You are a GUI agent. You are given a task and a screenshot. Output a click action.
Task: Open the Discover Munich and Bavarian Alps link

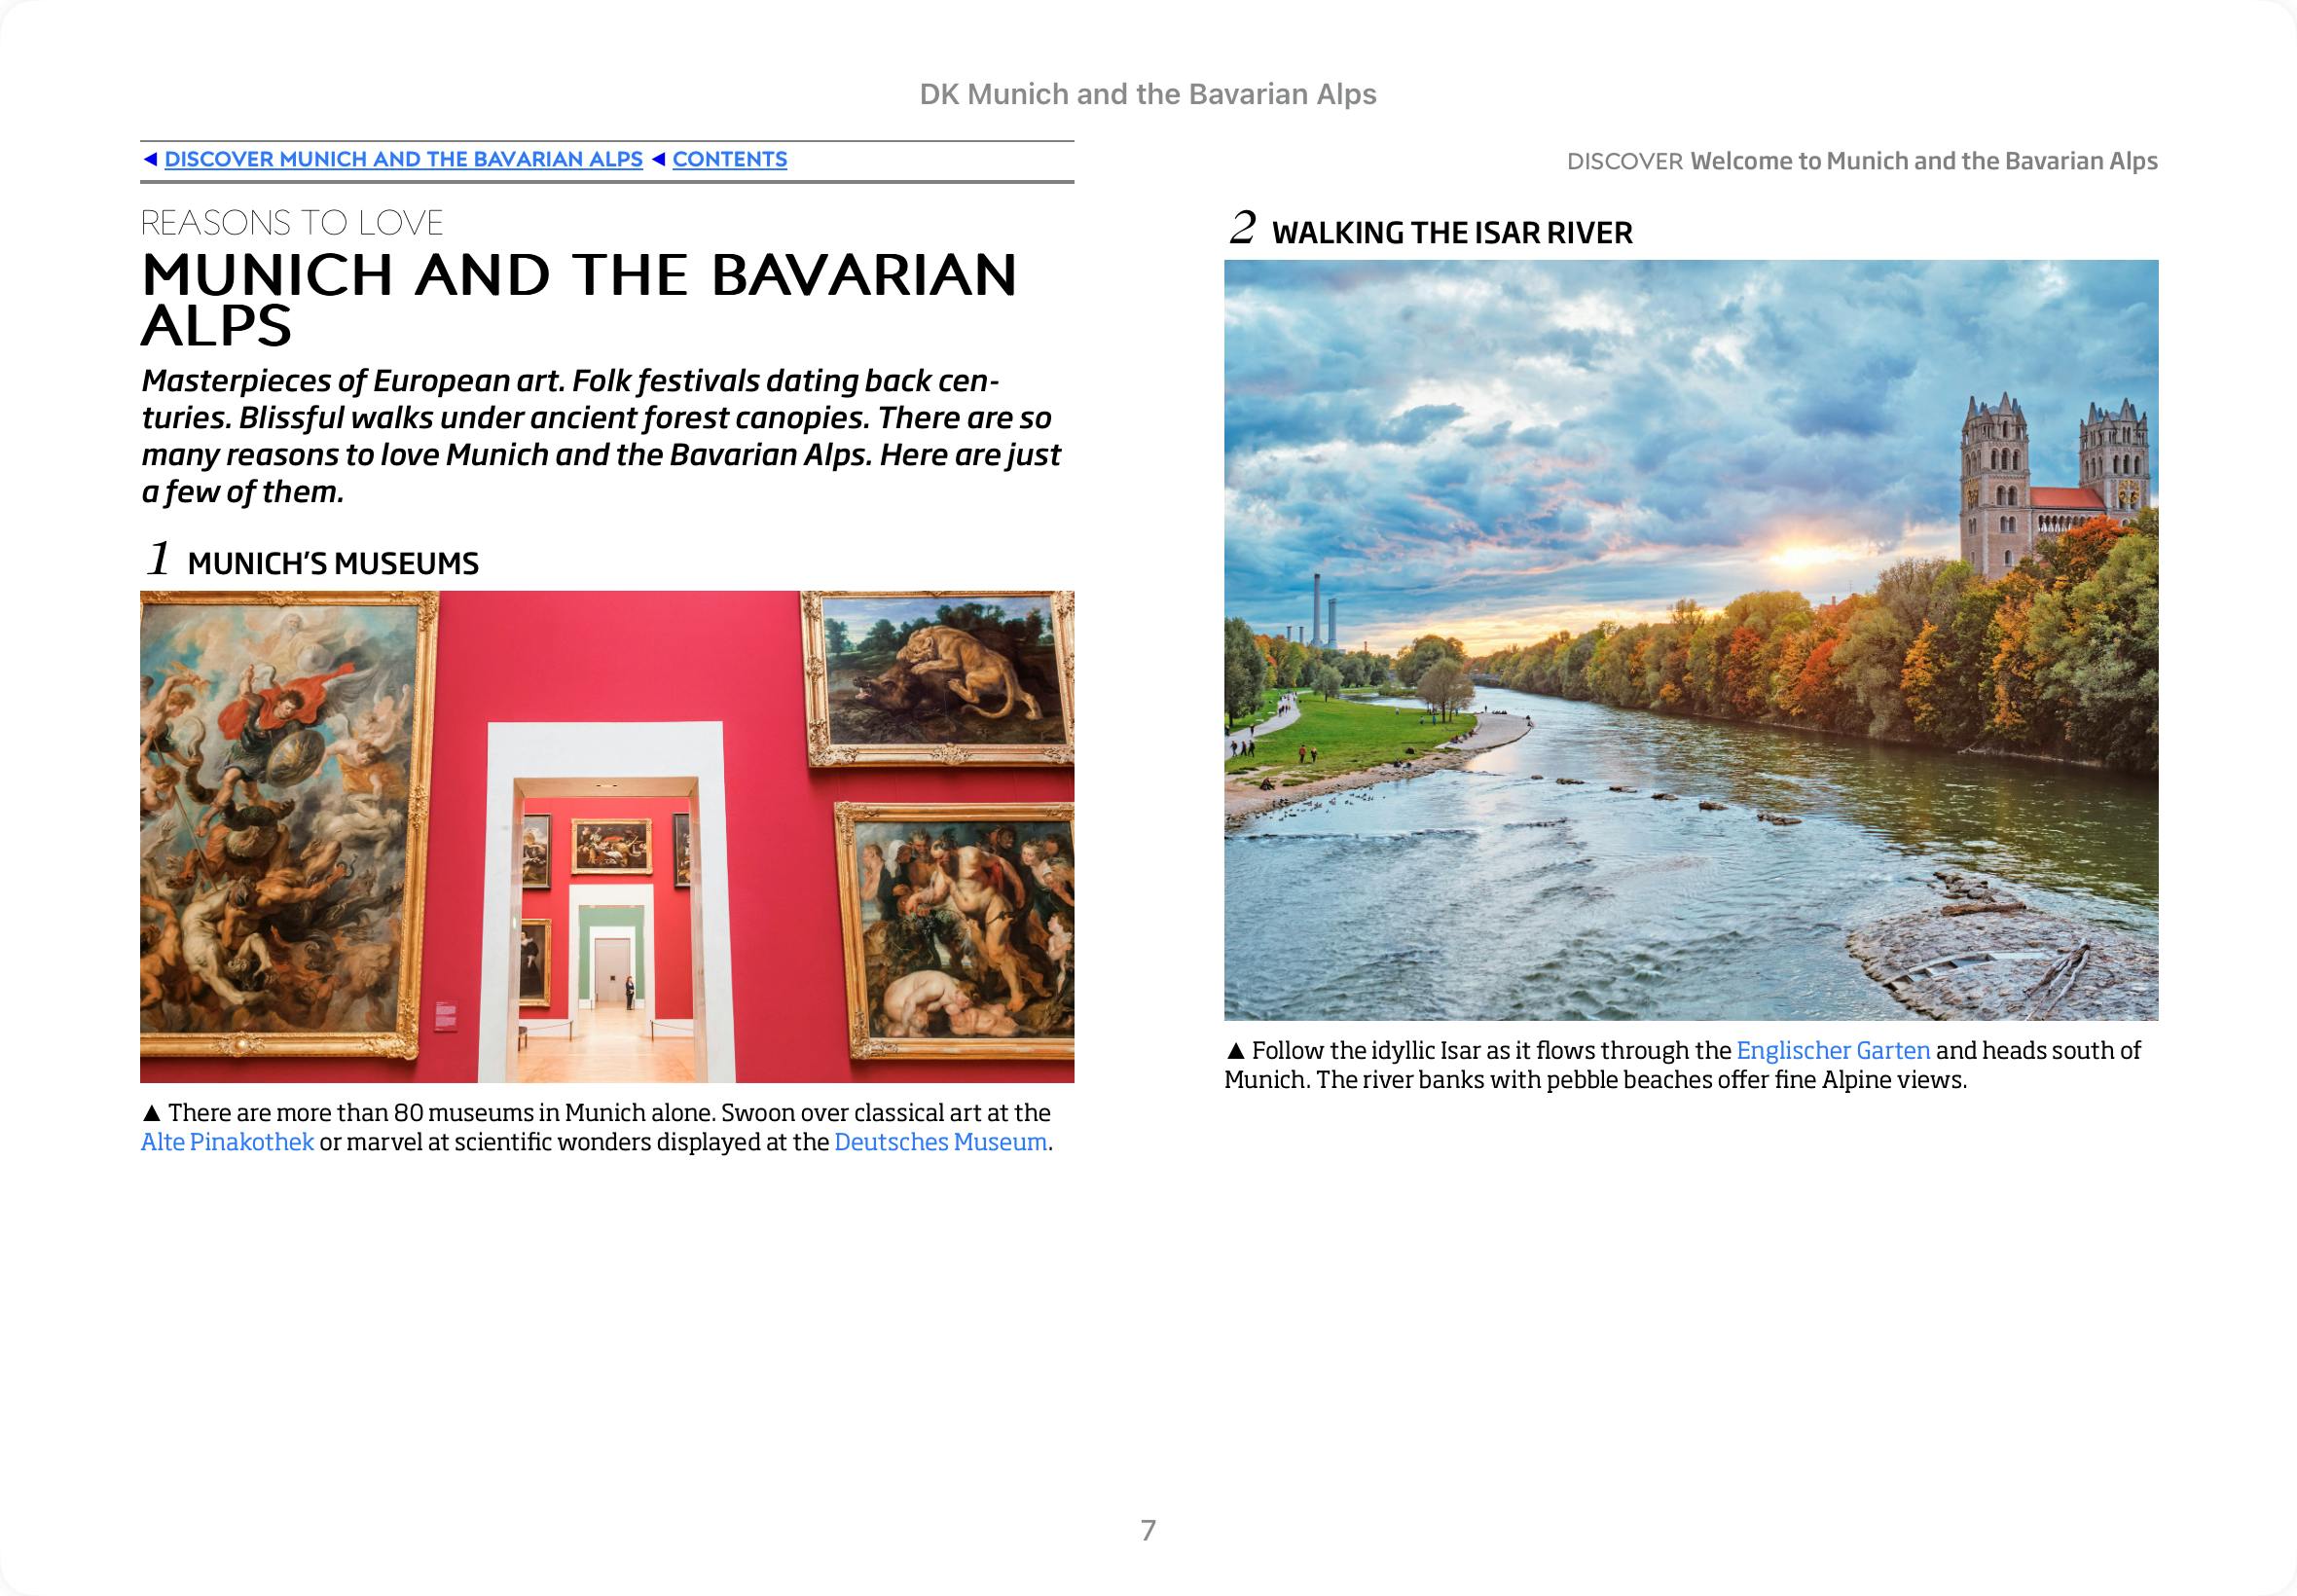coord(403,160)
